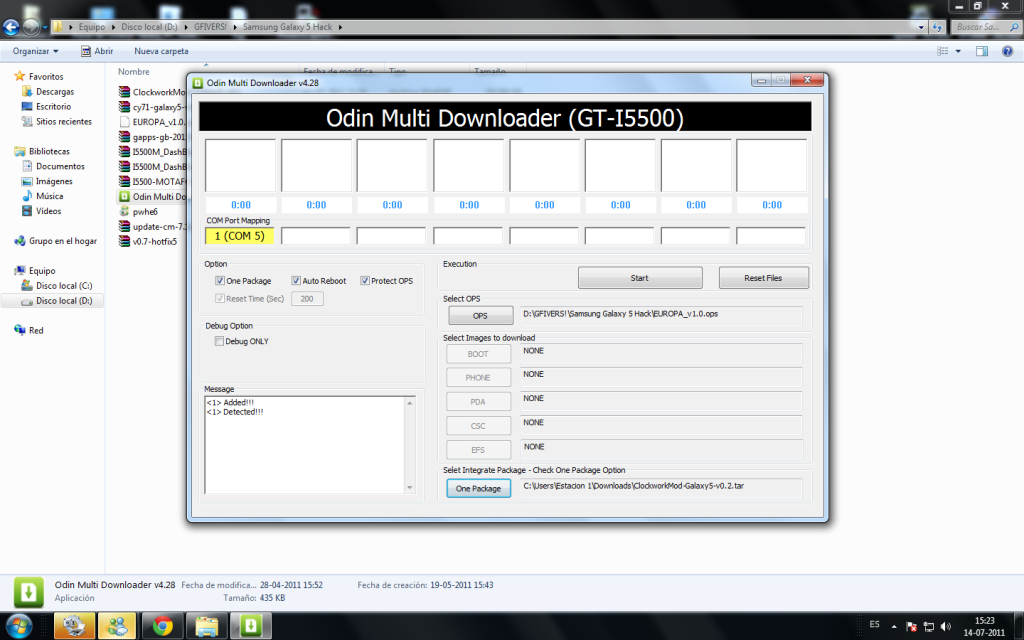
Task: Click the OPS file selection button
Action: [480, 315]
